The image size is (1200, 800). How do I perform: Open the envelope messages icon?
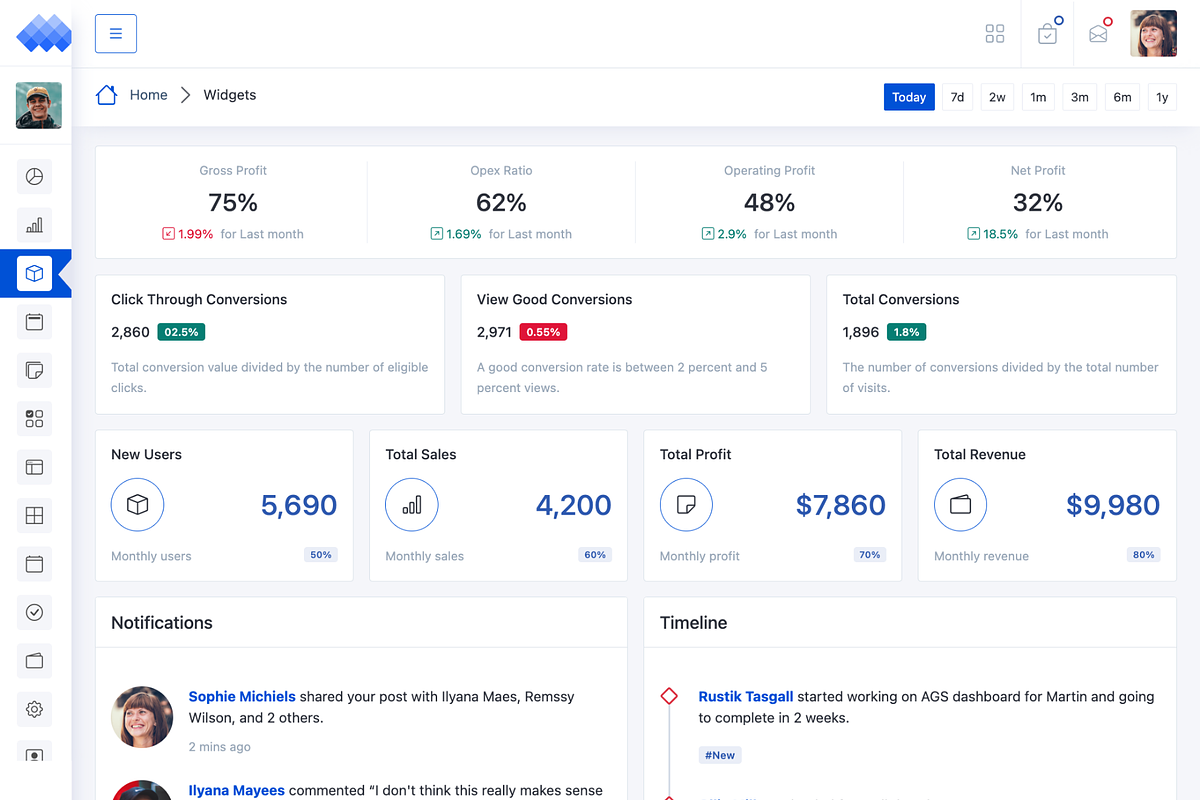tap(1099, 34)
